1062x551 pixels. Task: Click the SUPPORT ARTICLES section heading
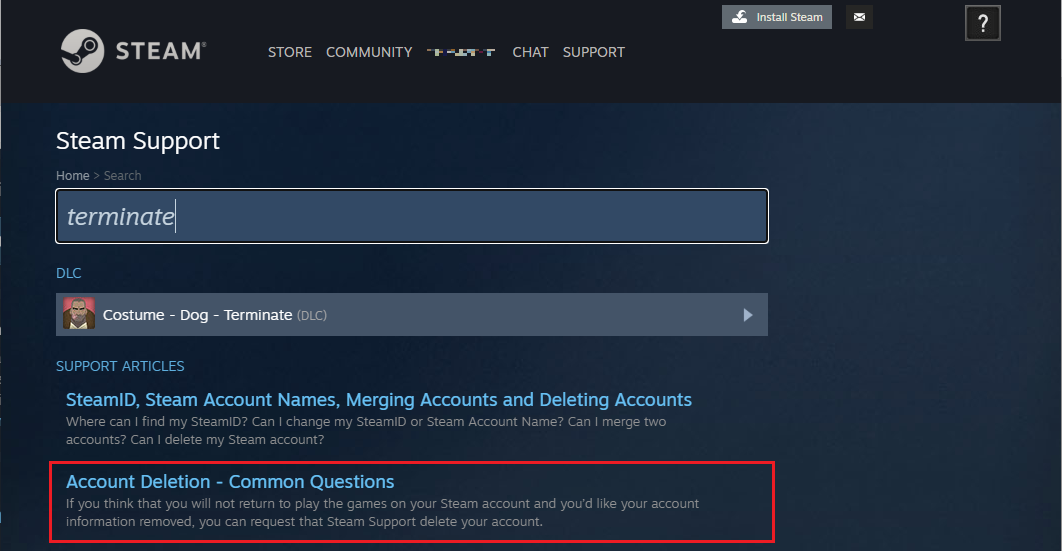point(120,366)
